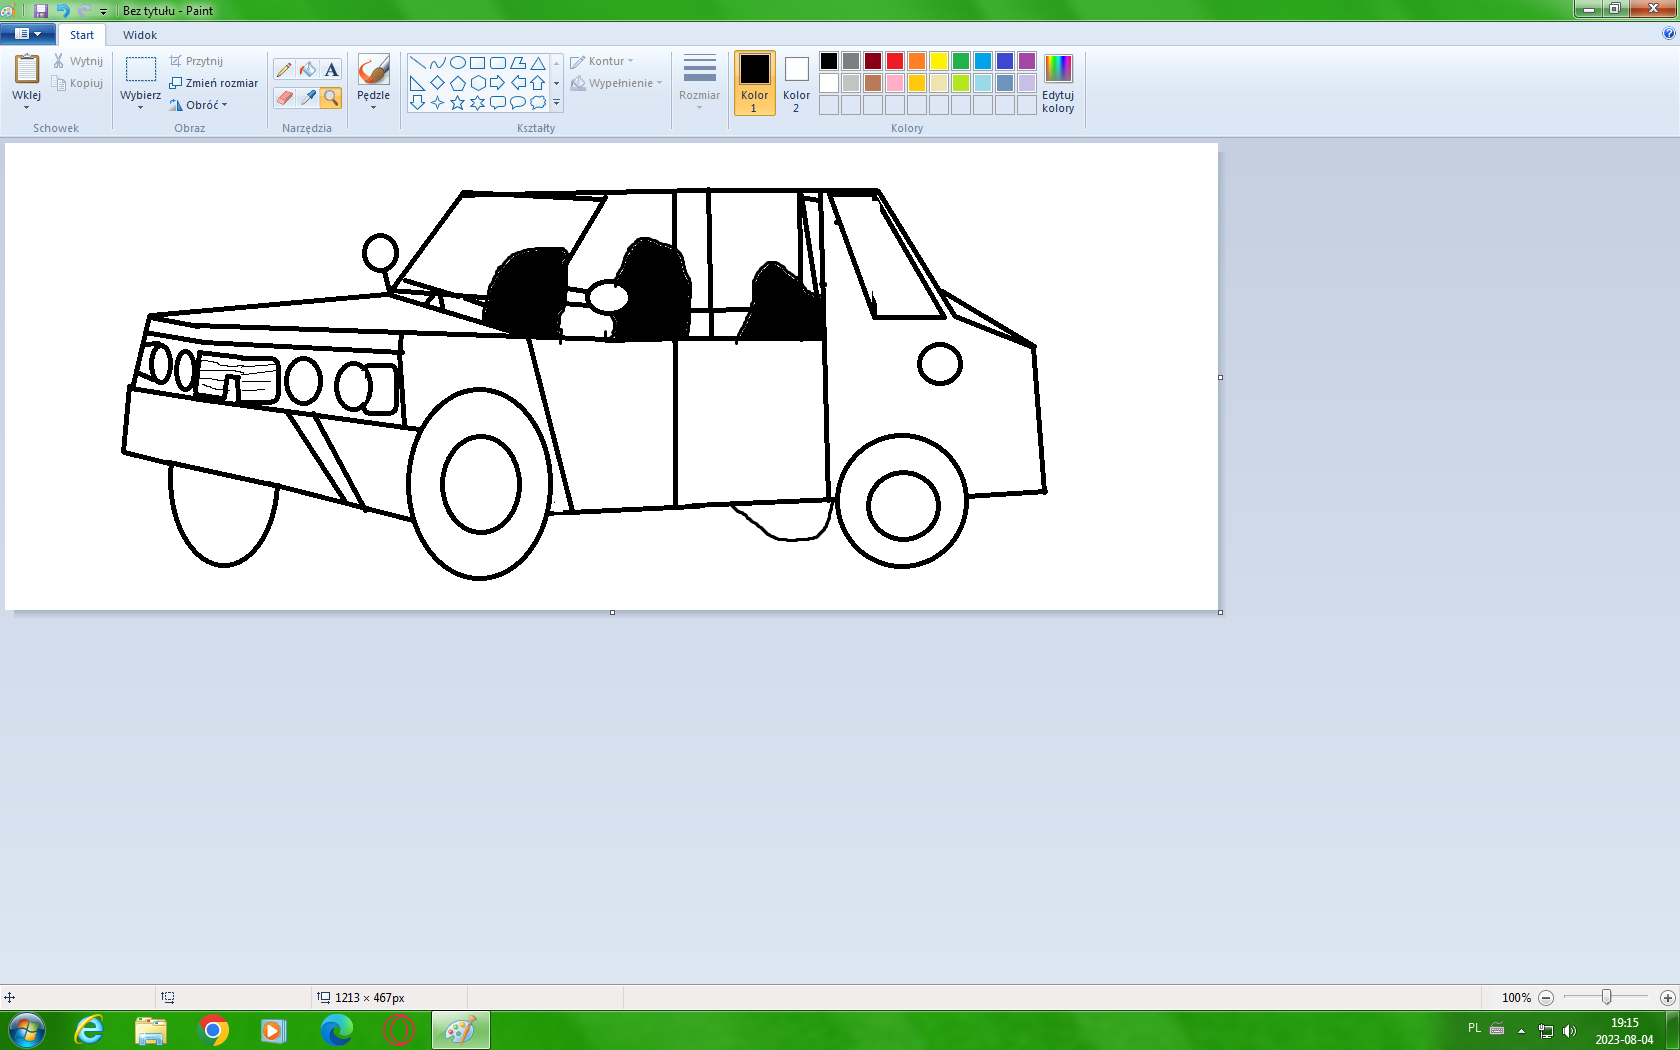Activate Kolor 2 background color
The height and width of the screenshot is (1050, 1680).
click(796, 84)
